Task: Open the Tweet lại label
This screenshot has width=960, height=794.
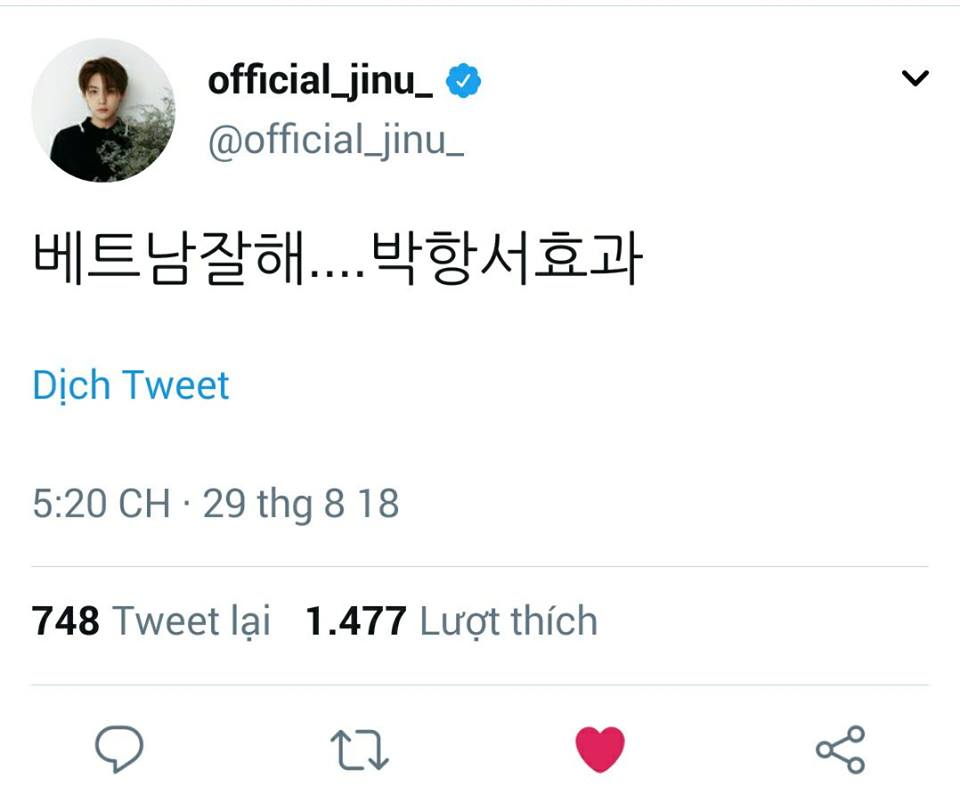Action: (191, 621)
